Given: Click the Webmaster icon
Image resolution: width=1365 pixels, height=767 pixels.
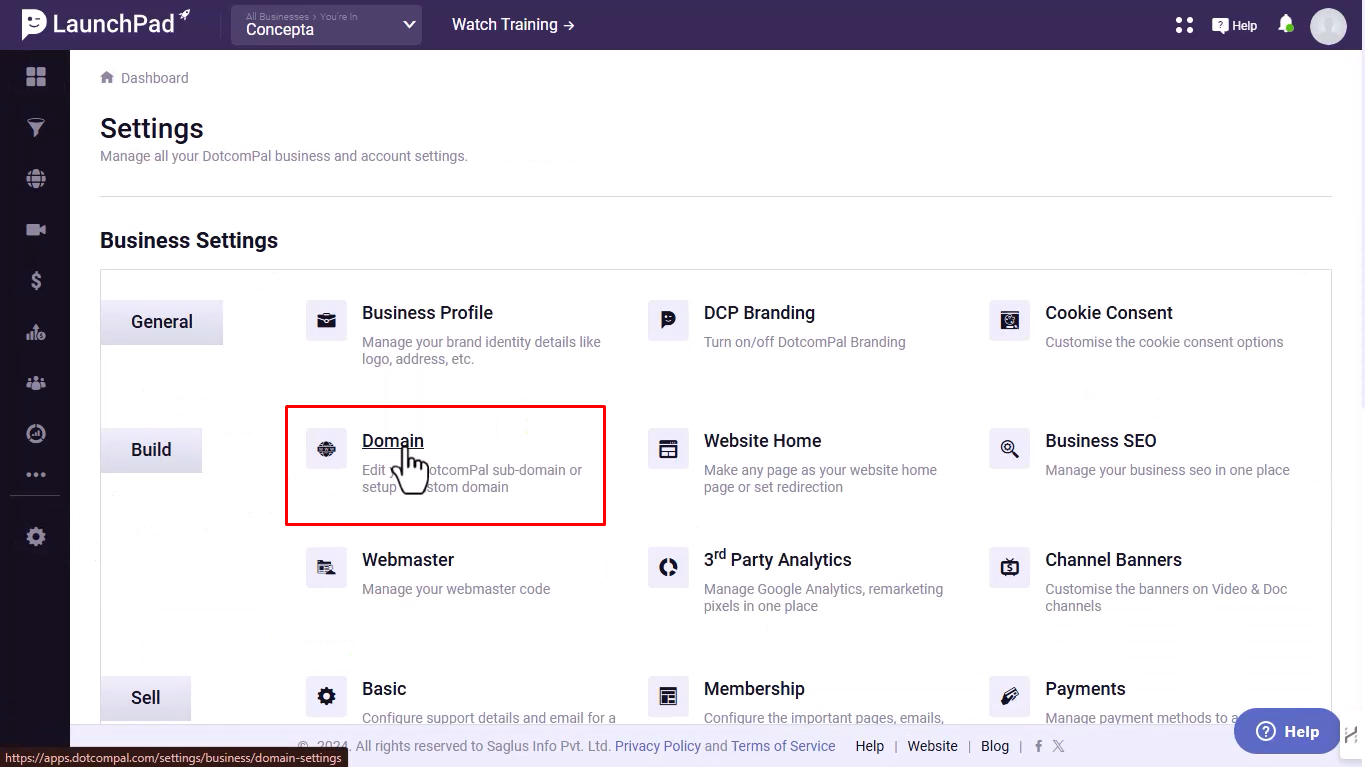Looking at the screenshot, I should 326,568.
